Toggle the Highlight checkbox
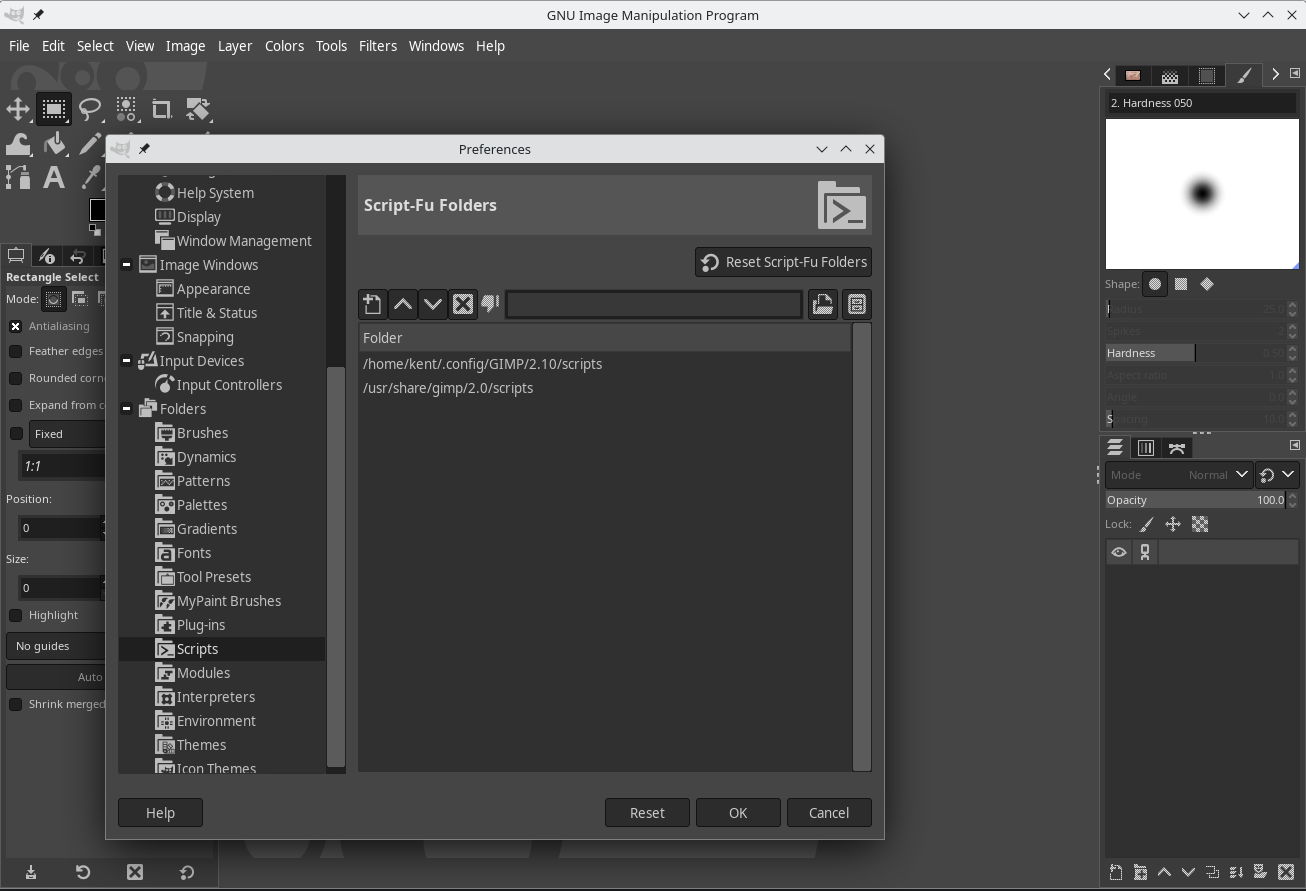1306x891 pixels. [x=16, y=615]
